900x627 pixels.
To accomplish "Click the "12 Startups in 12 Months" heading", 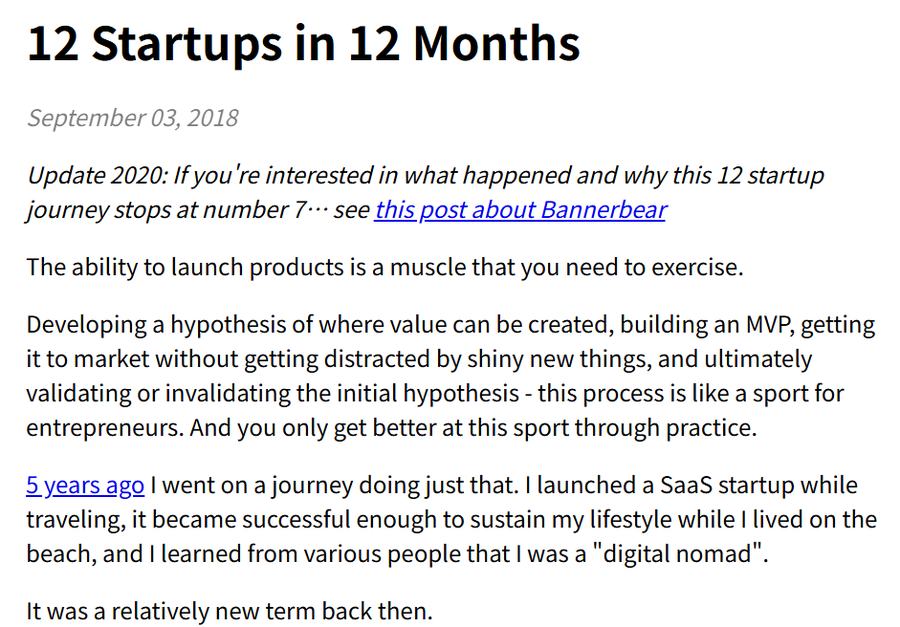I will [303, 44].
